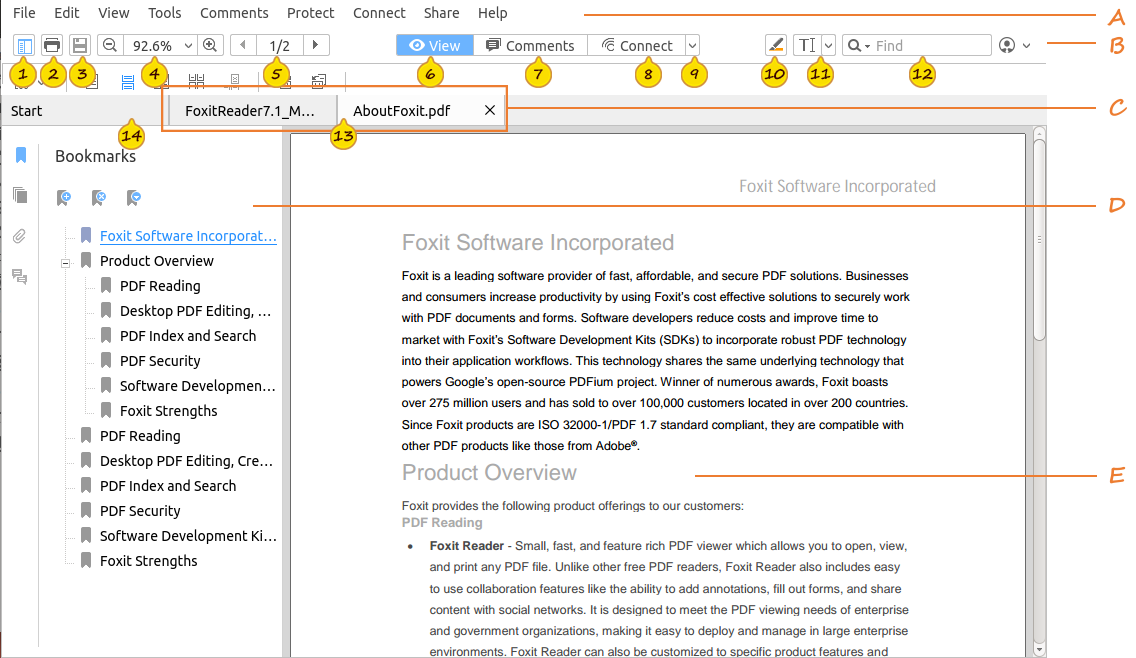
Task: Select nested PDF Security bookmark
Action: pyautogui.click(x=160, y=361)
